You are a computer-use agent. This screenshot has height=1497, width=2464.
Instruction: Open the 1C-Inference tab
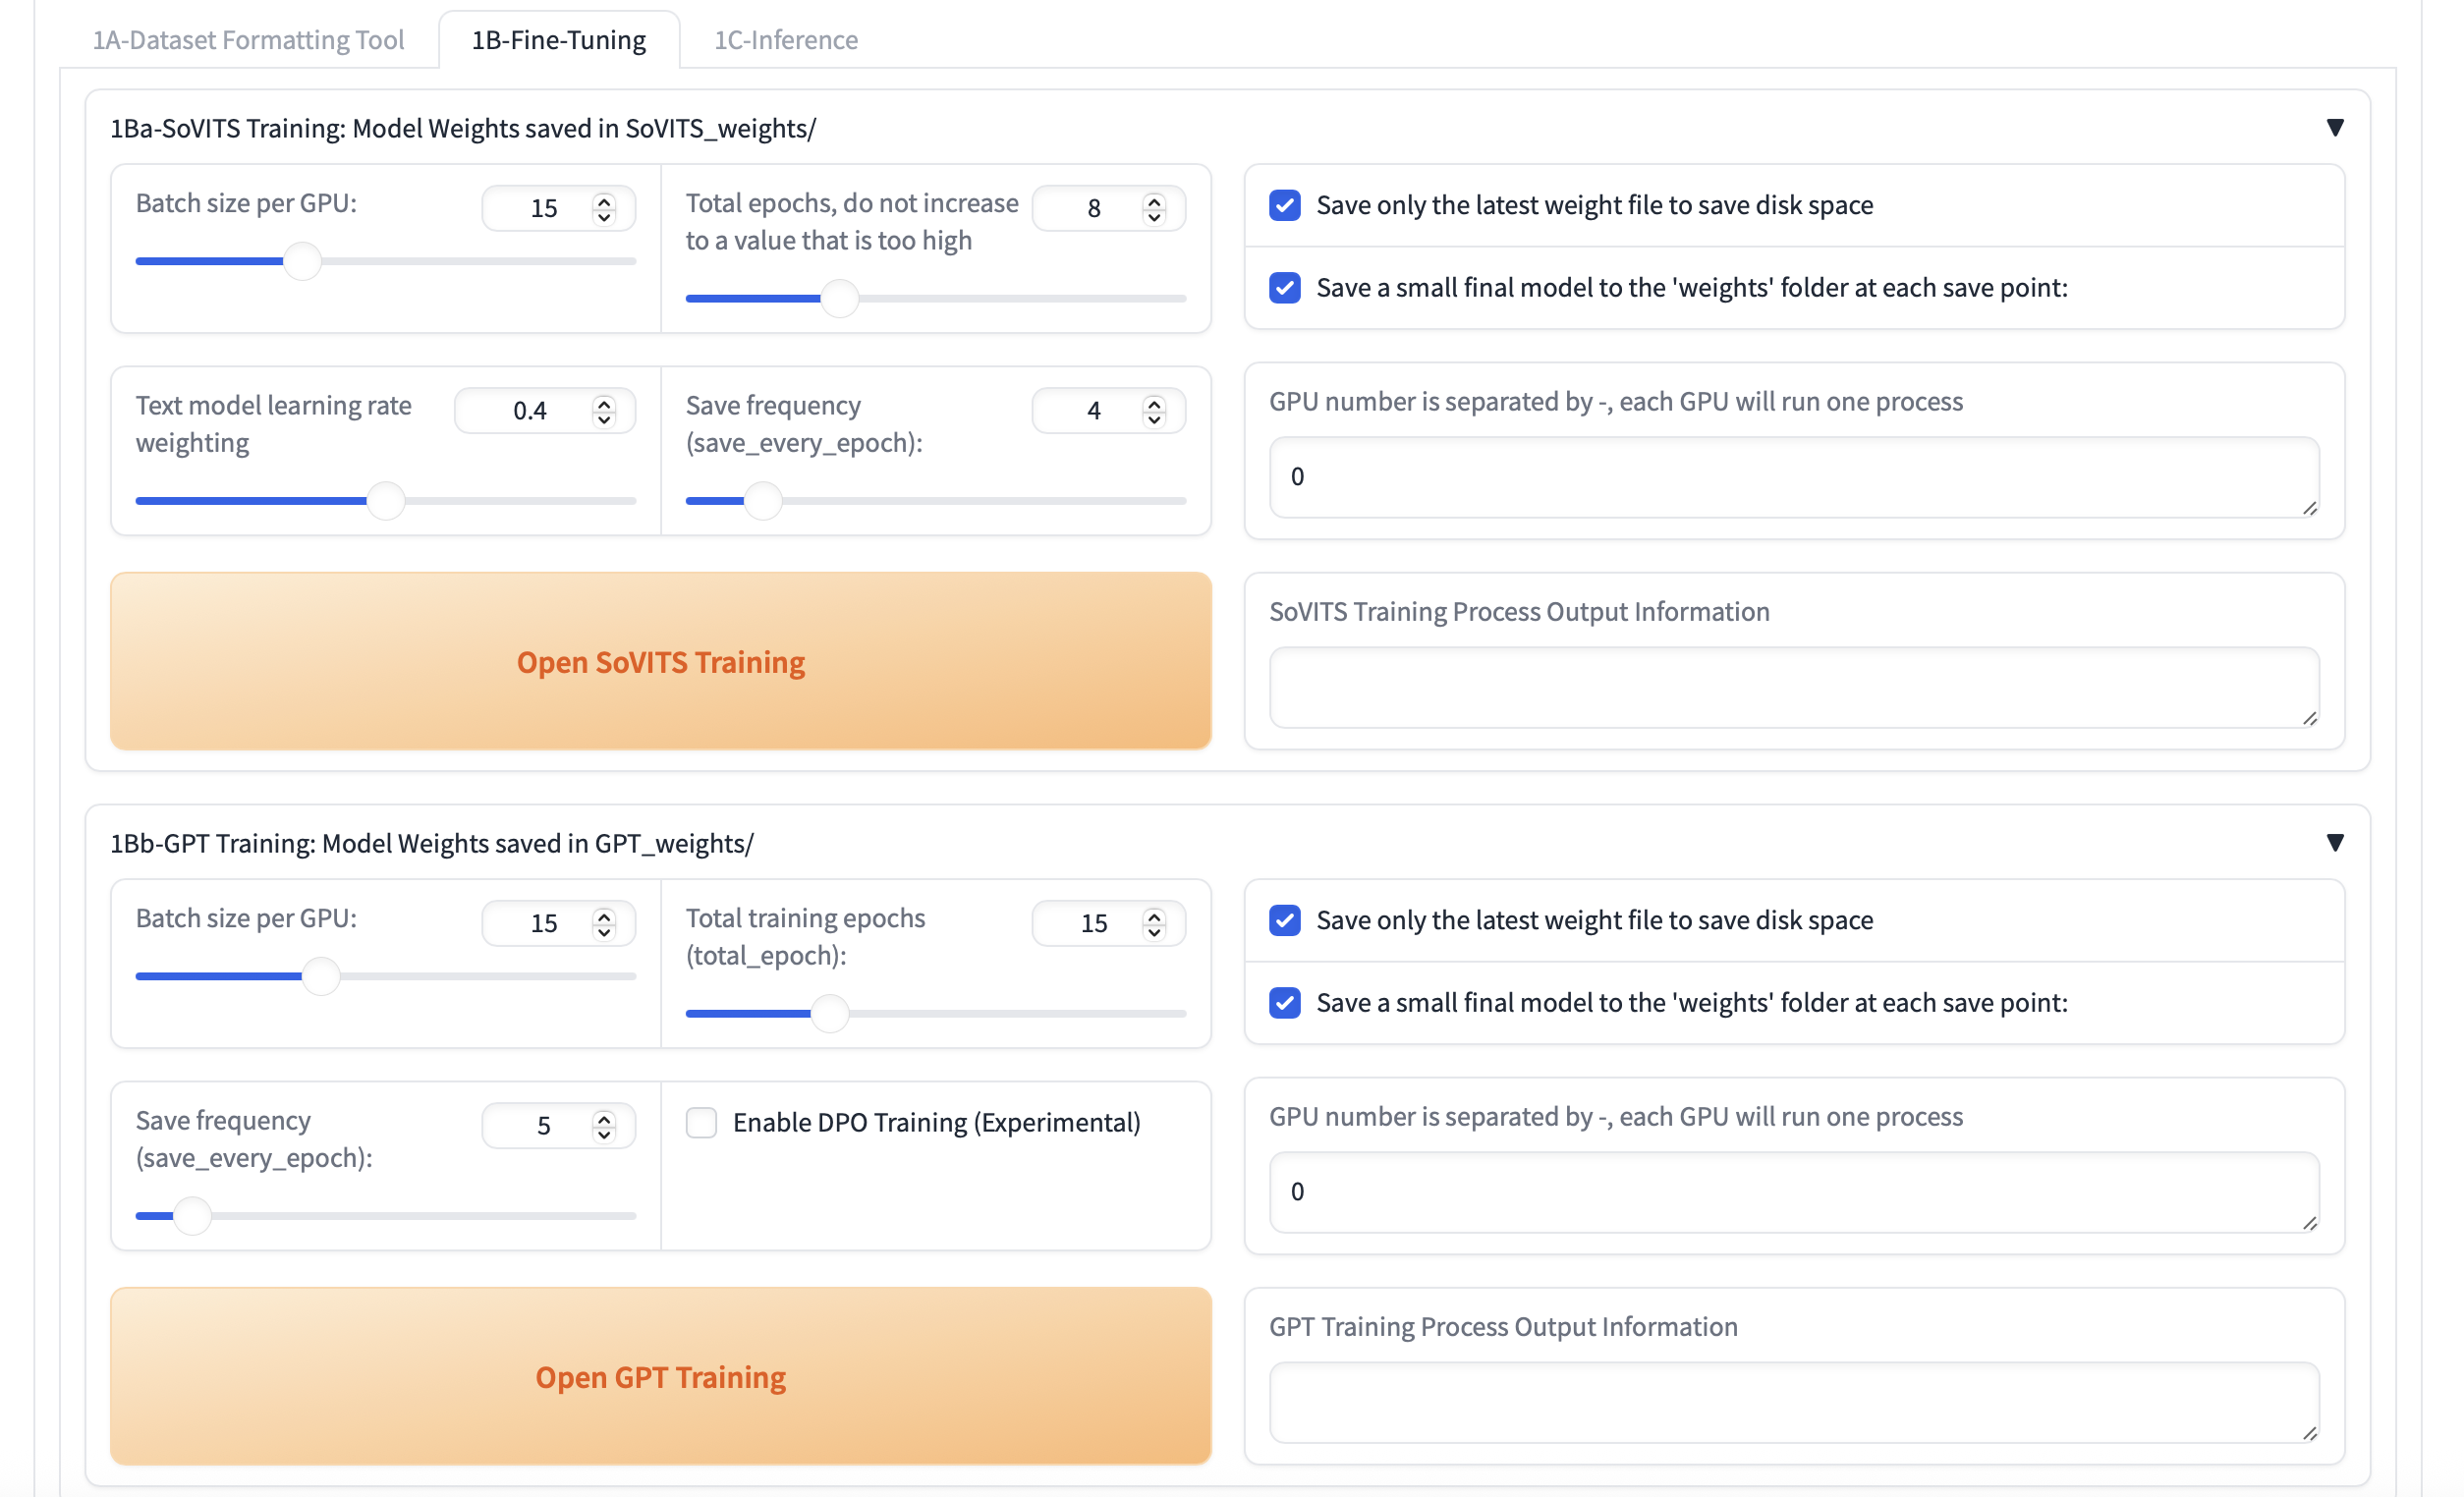785,40
